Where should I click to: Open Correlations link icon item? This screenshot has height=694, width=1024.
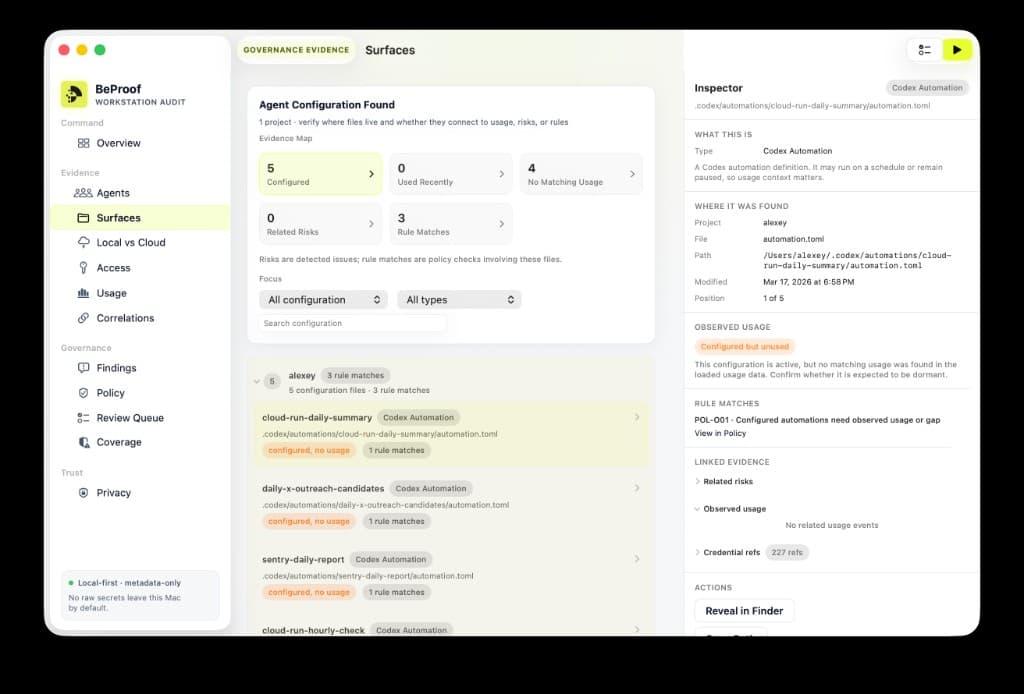tap(83, 318)
